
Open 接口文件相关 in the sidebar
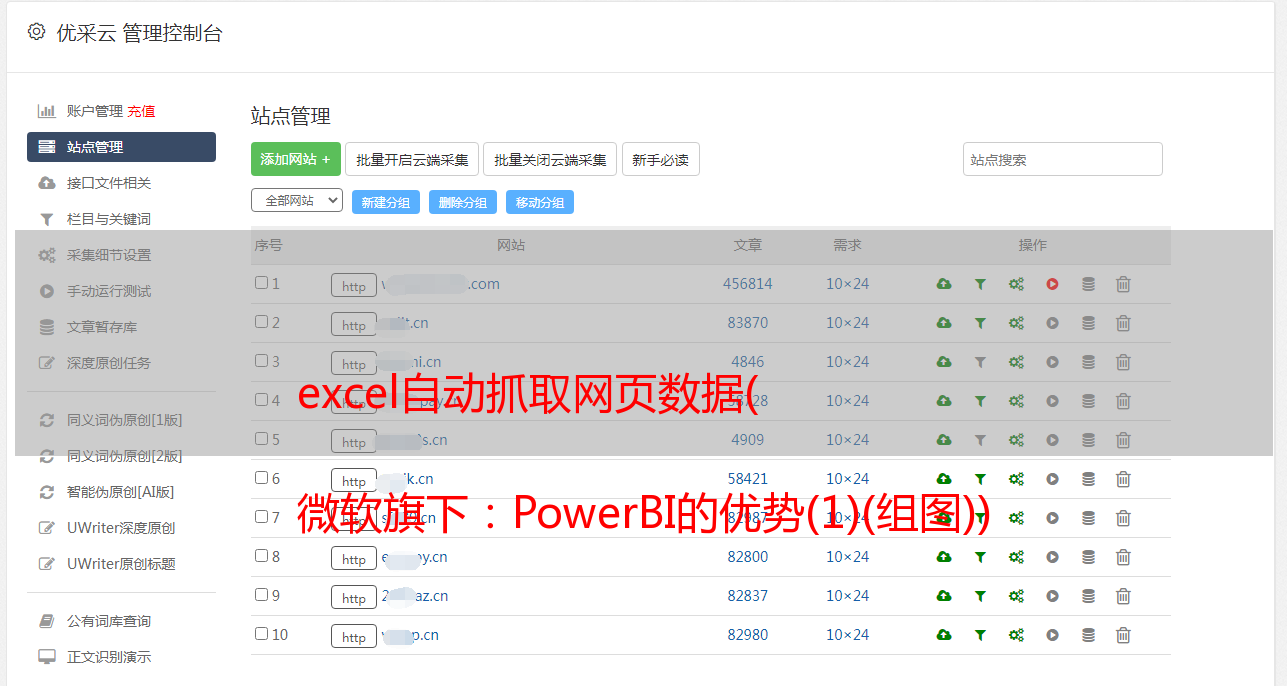(x=109, y=183)
